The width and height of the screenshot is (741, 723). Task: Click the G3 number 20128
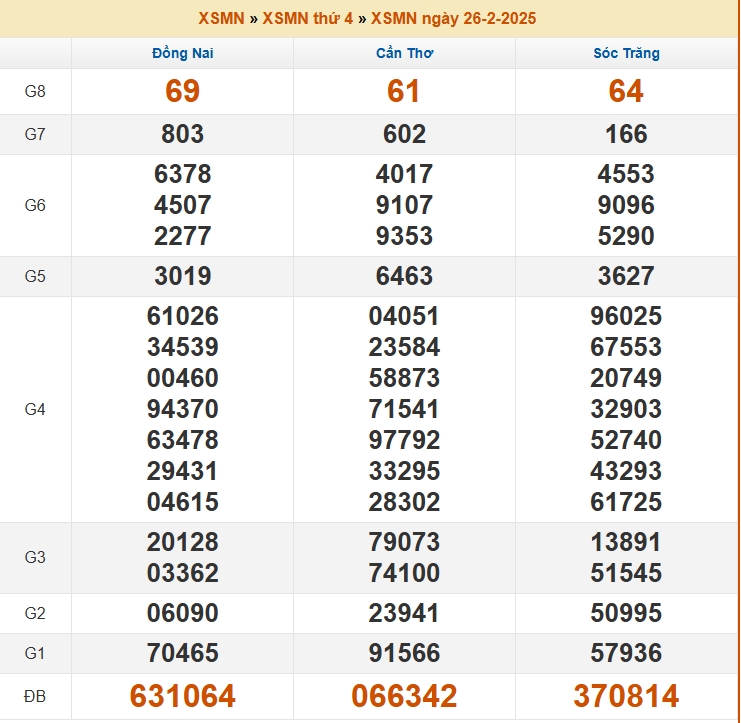182,542
